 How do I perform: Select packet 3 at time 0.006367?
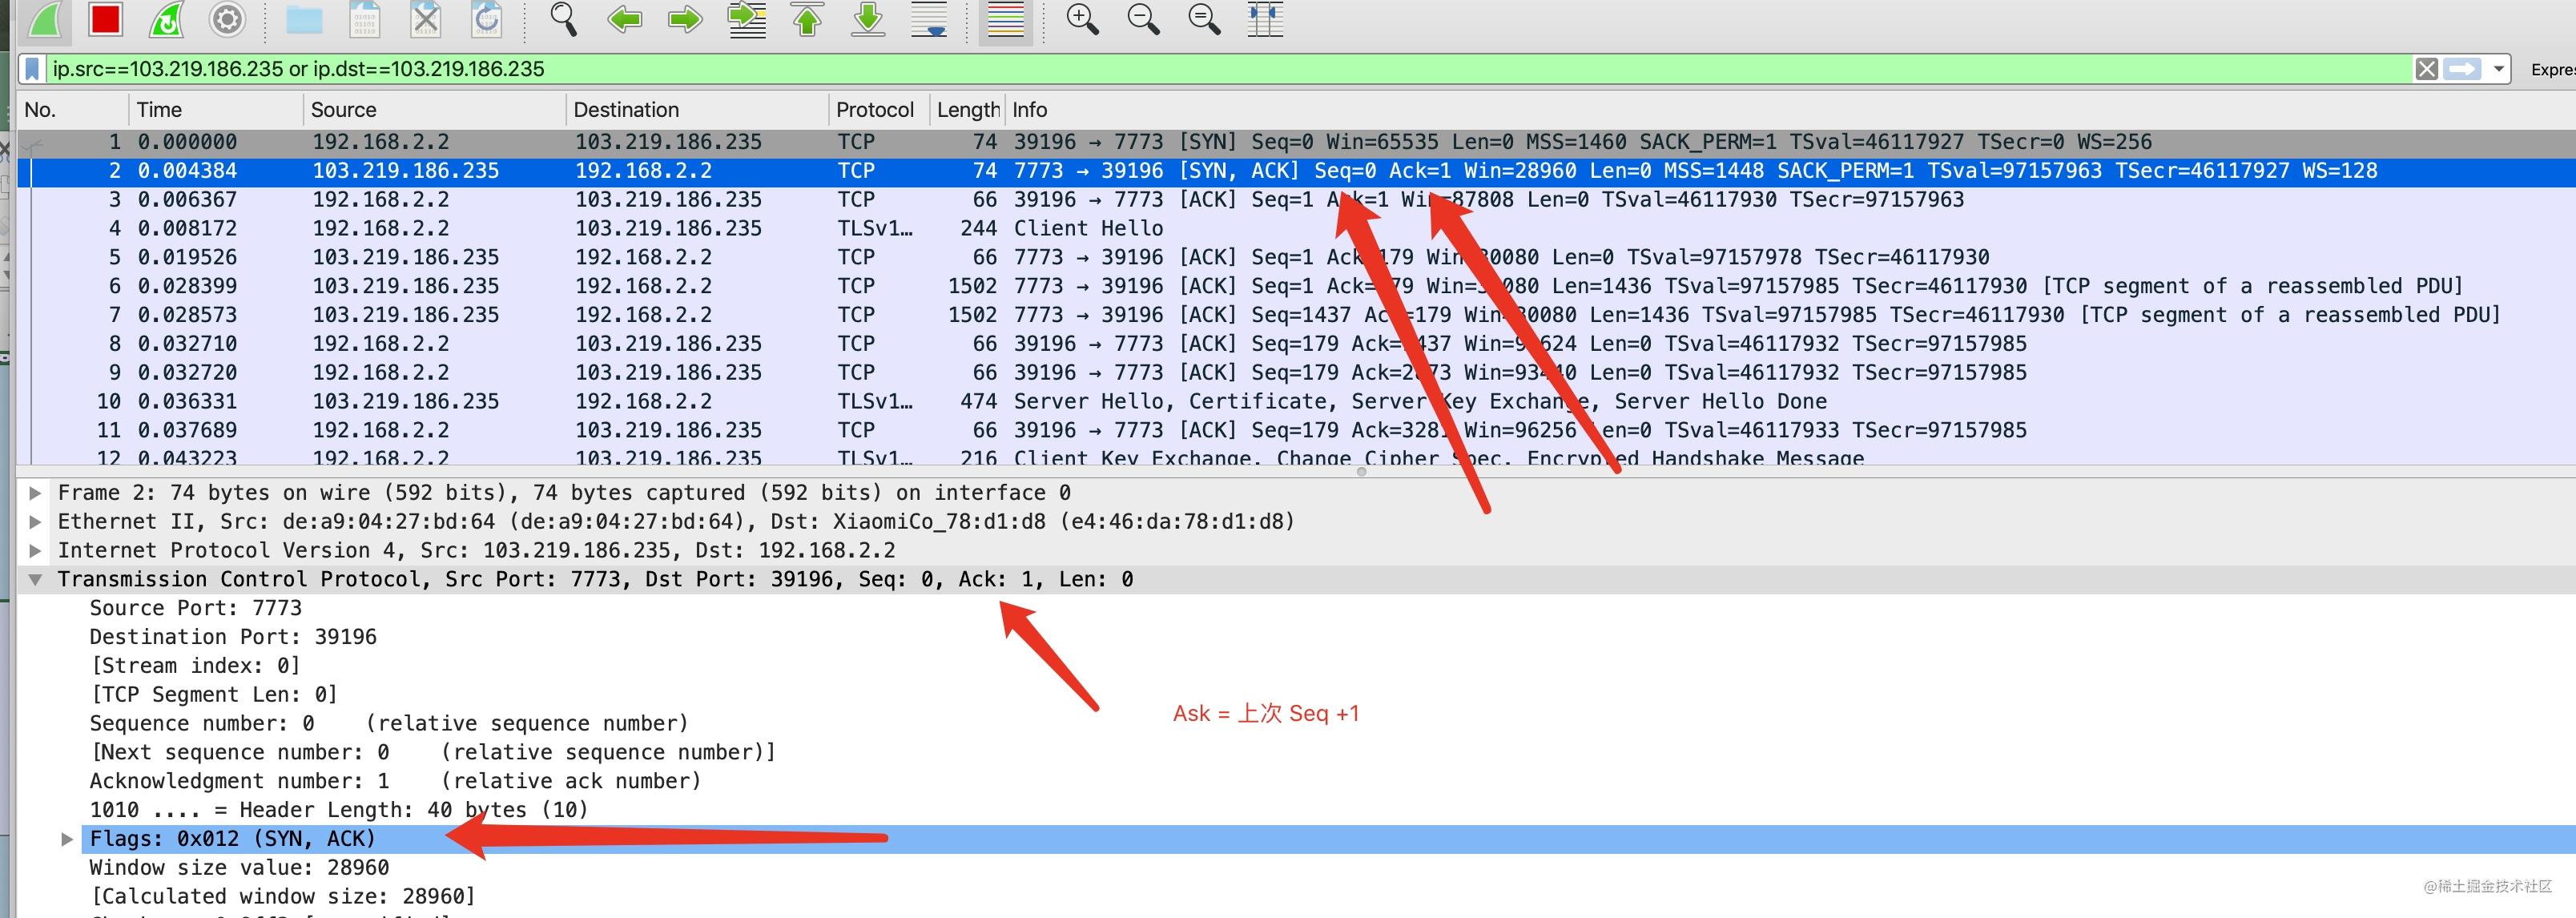click(1296, 200)
